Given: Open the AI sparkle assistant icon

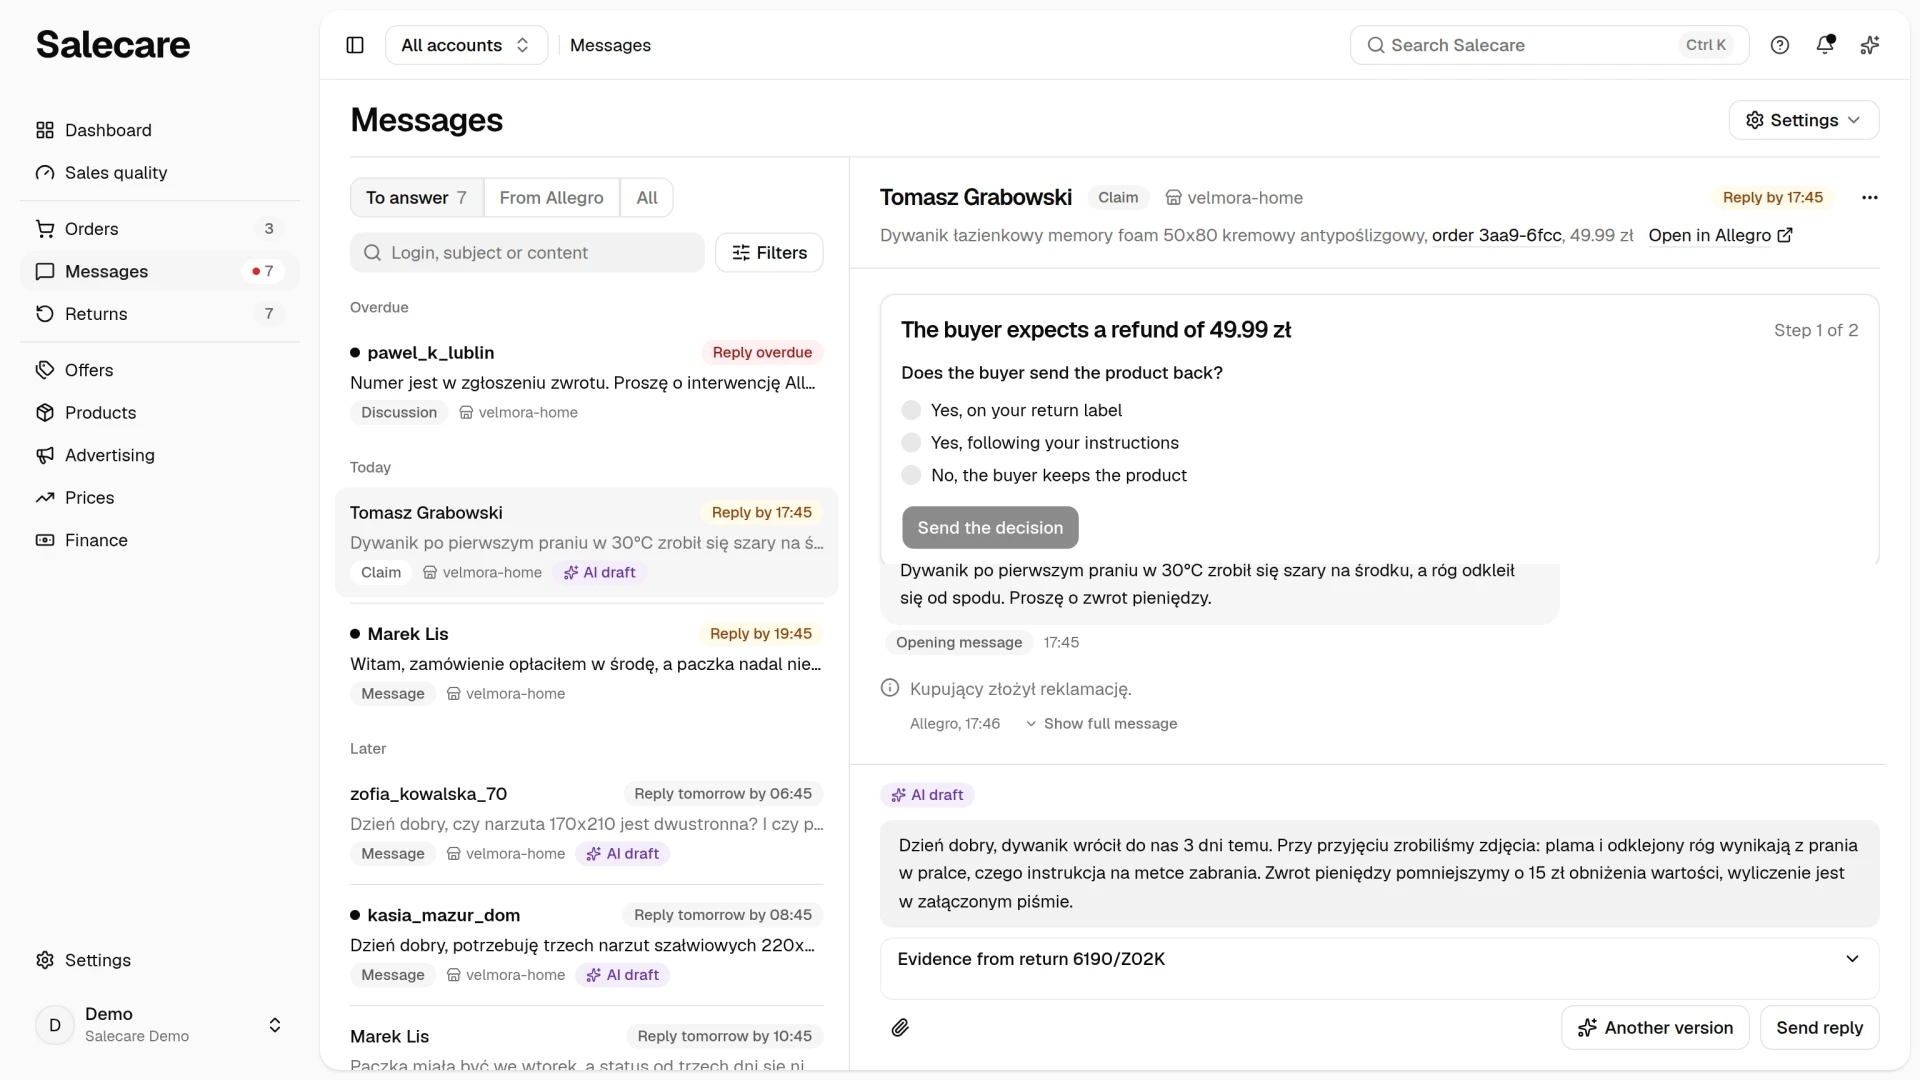Looking at the screenshot, I should (1870, 45).
